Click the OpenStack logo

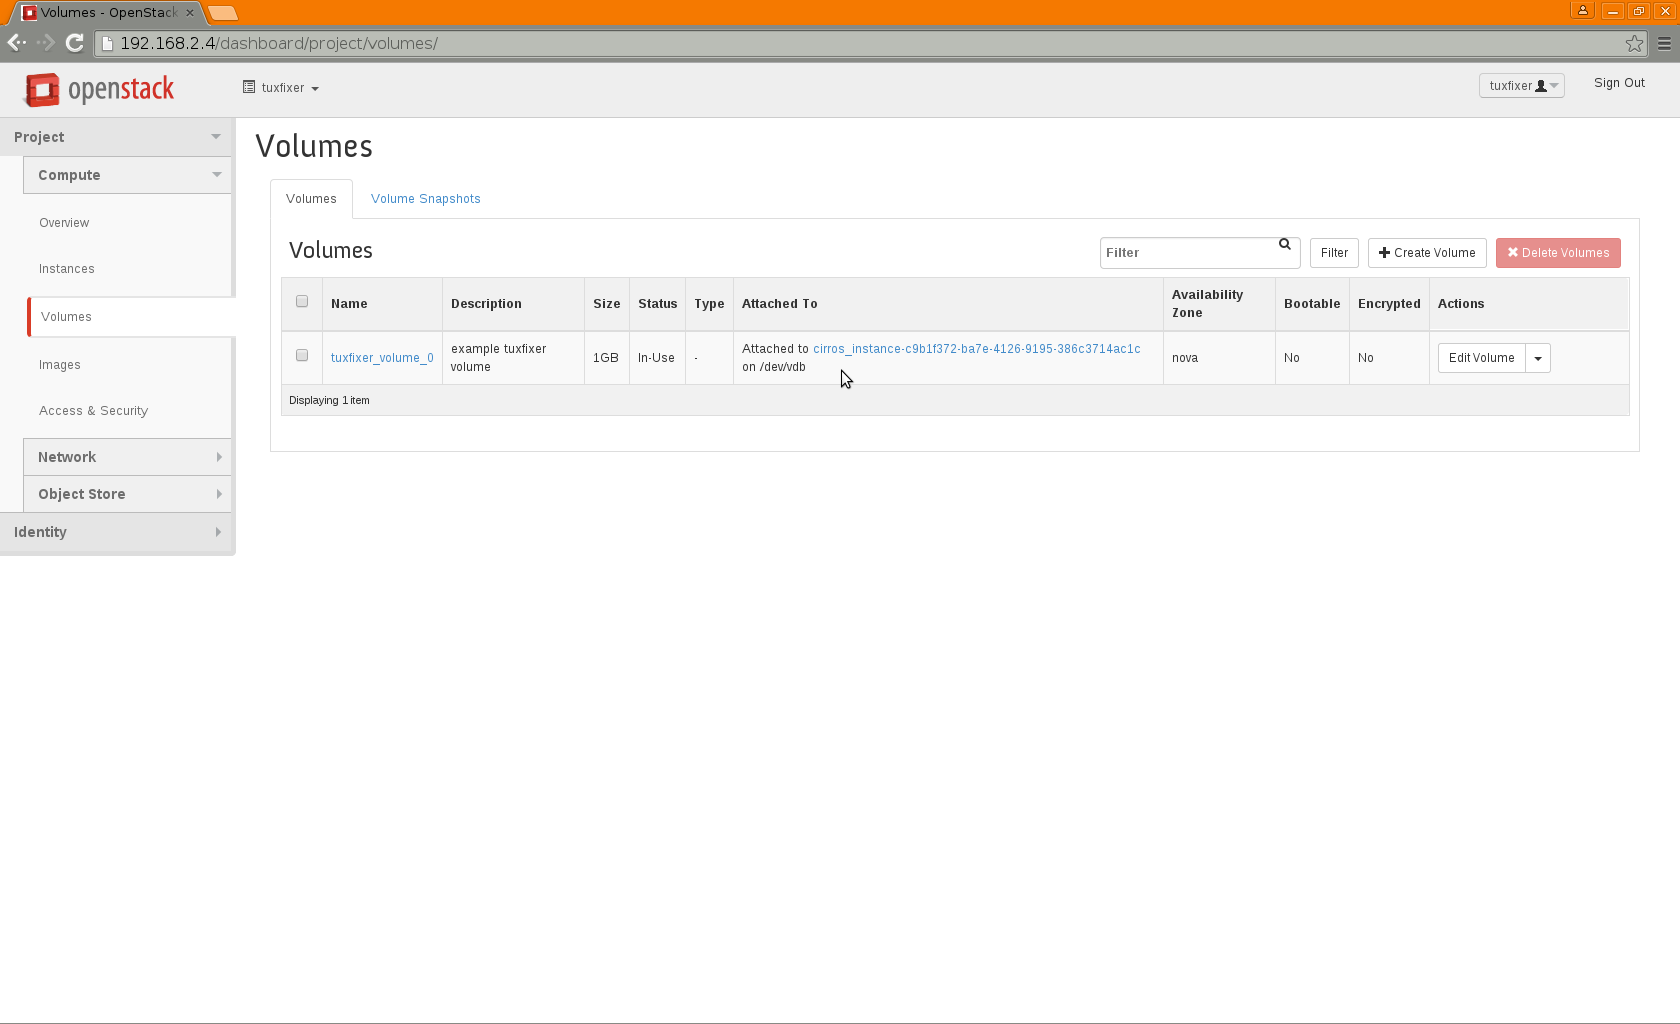(99, 89)
